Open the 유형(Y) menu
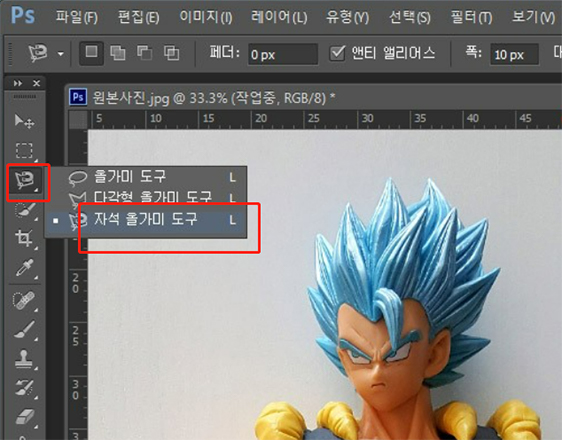 point(347,17)
